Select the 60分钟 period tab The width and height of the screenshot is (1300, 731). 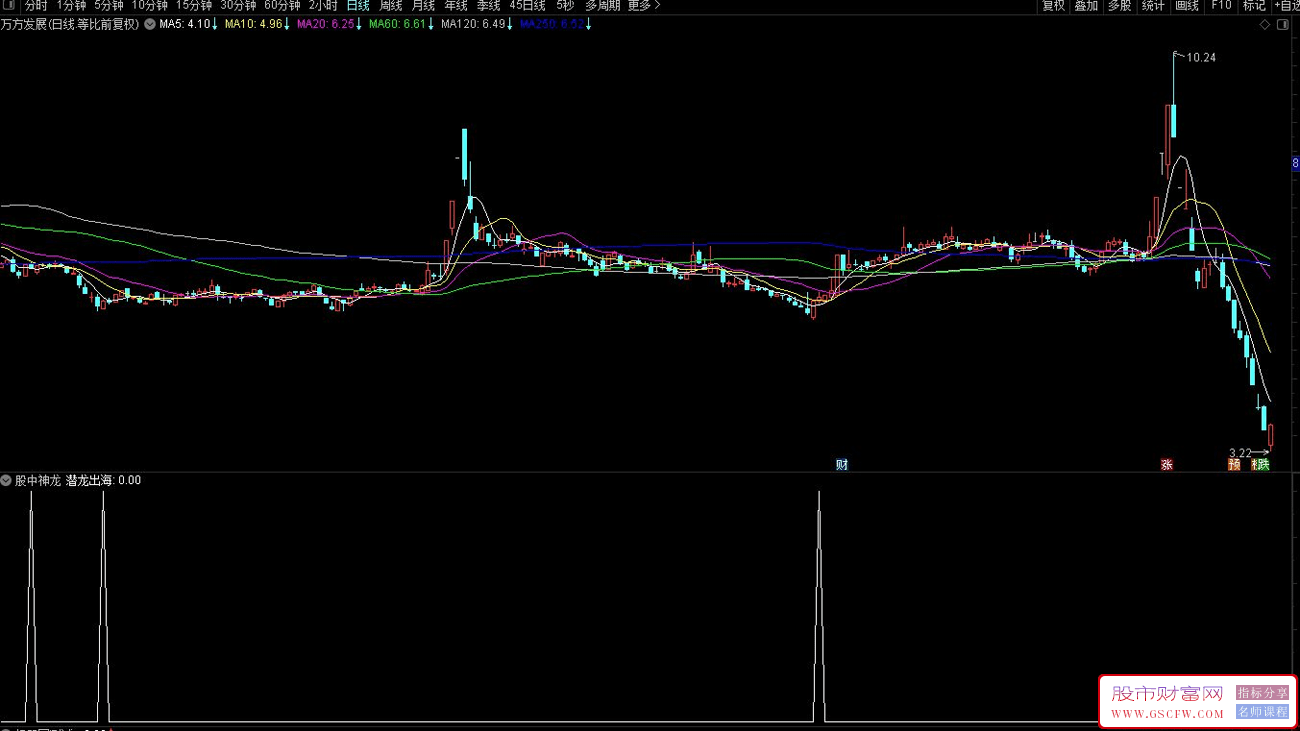282,6
